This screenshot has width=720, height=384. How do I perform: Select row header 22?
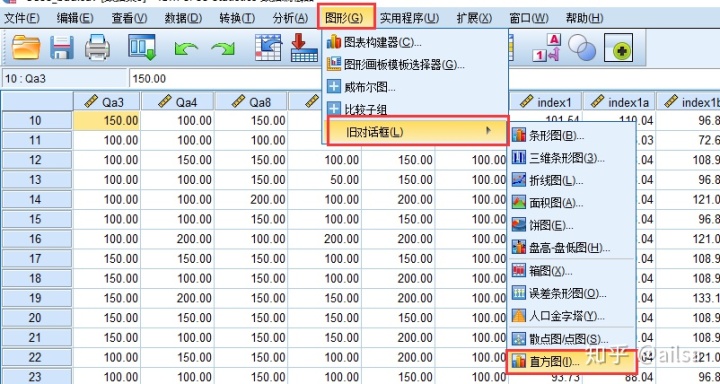click(36, 357)
